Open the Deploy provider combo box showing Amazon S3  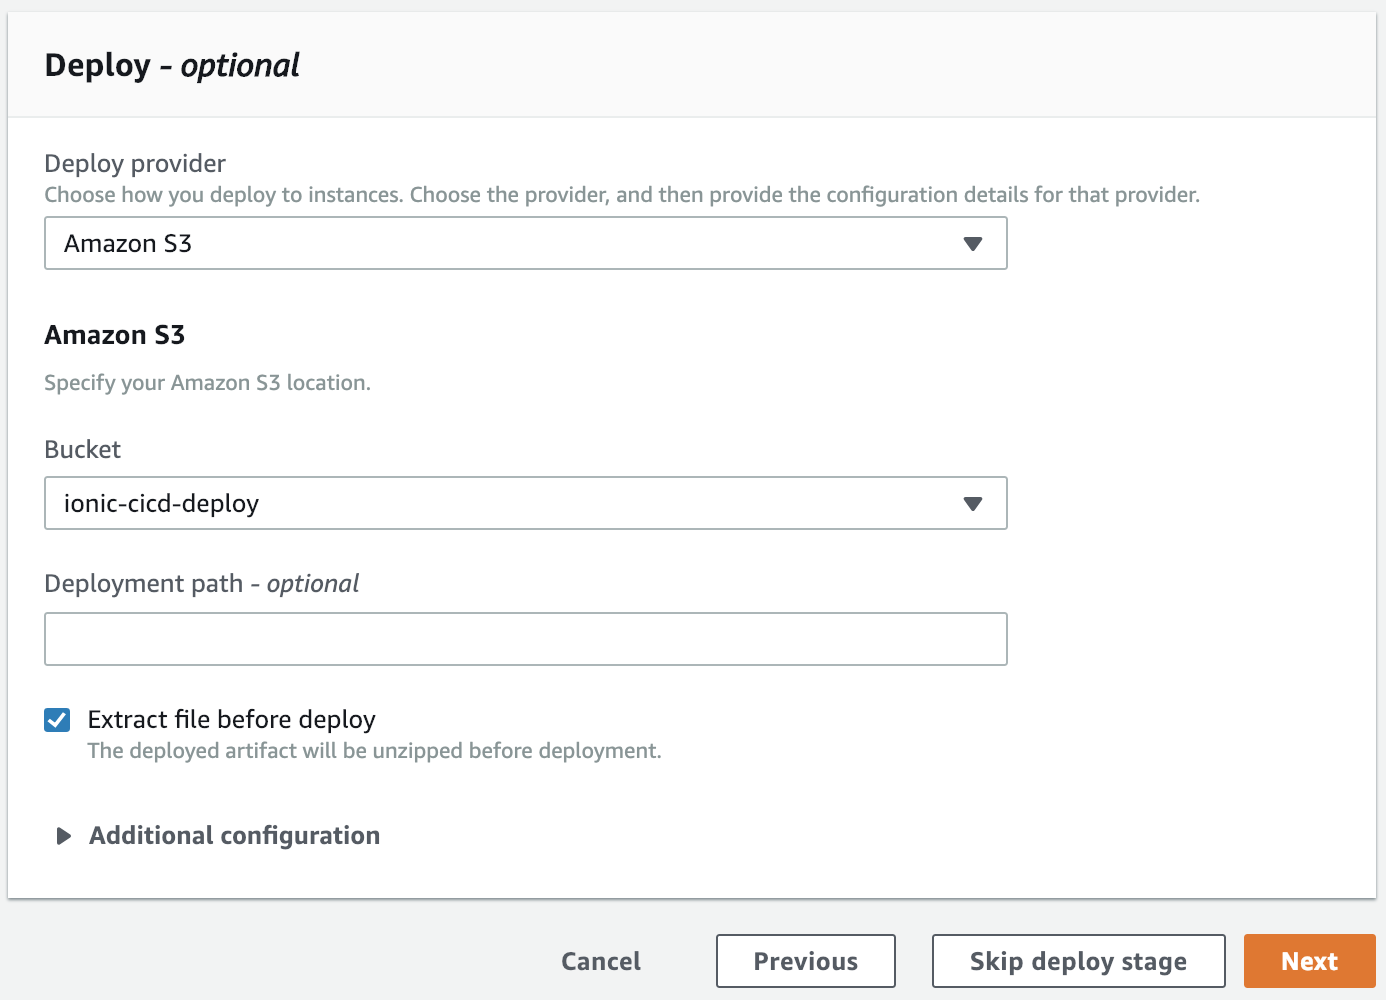point(525,244)
